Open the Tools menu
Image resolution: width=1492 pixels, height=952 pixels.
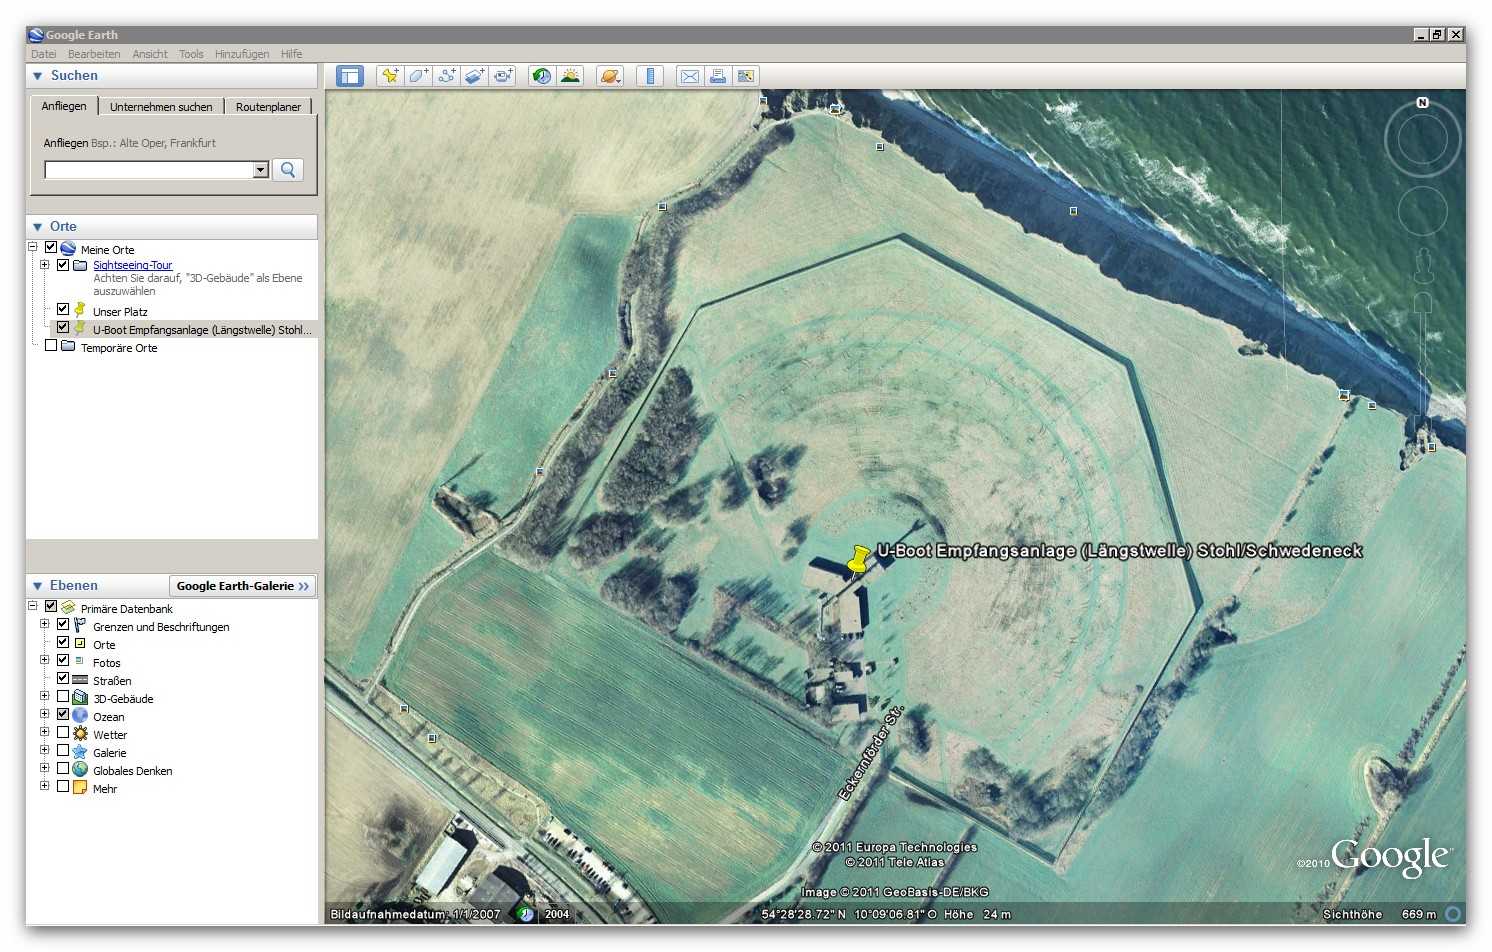(191, 54)
